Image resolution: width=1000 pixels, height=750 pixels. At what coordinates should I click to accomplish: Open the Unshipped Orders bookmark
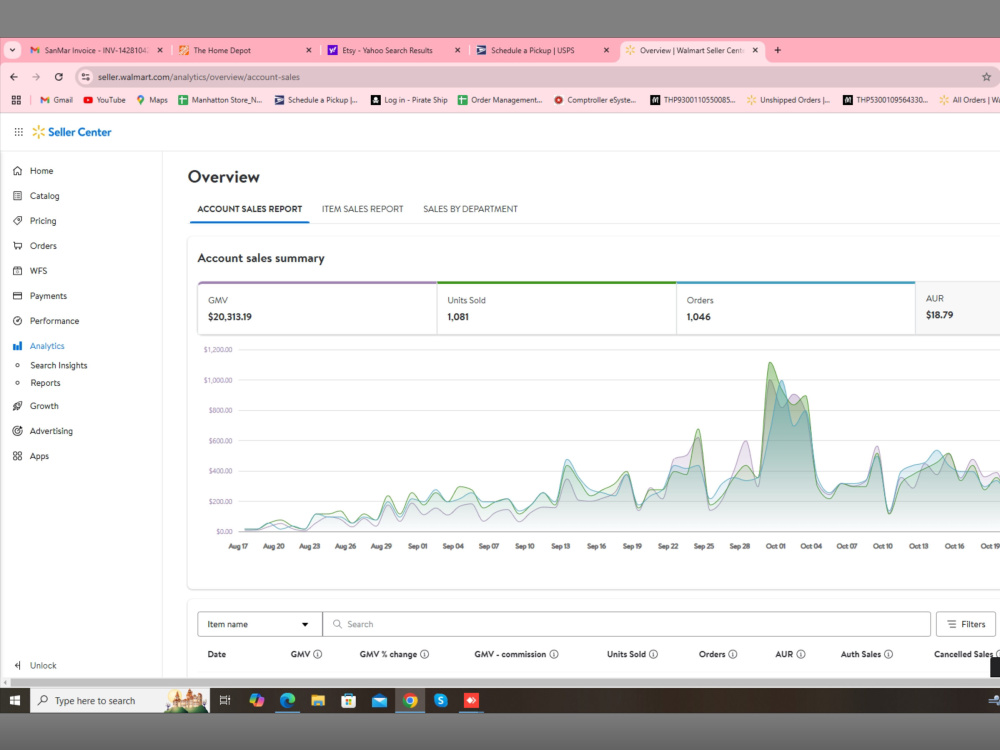point(788,100)
